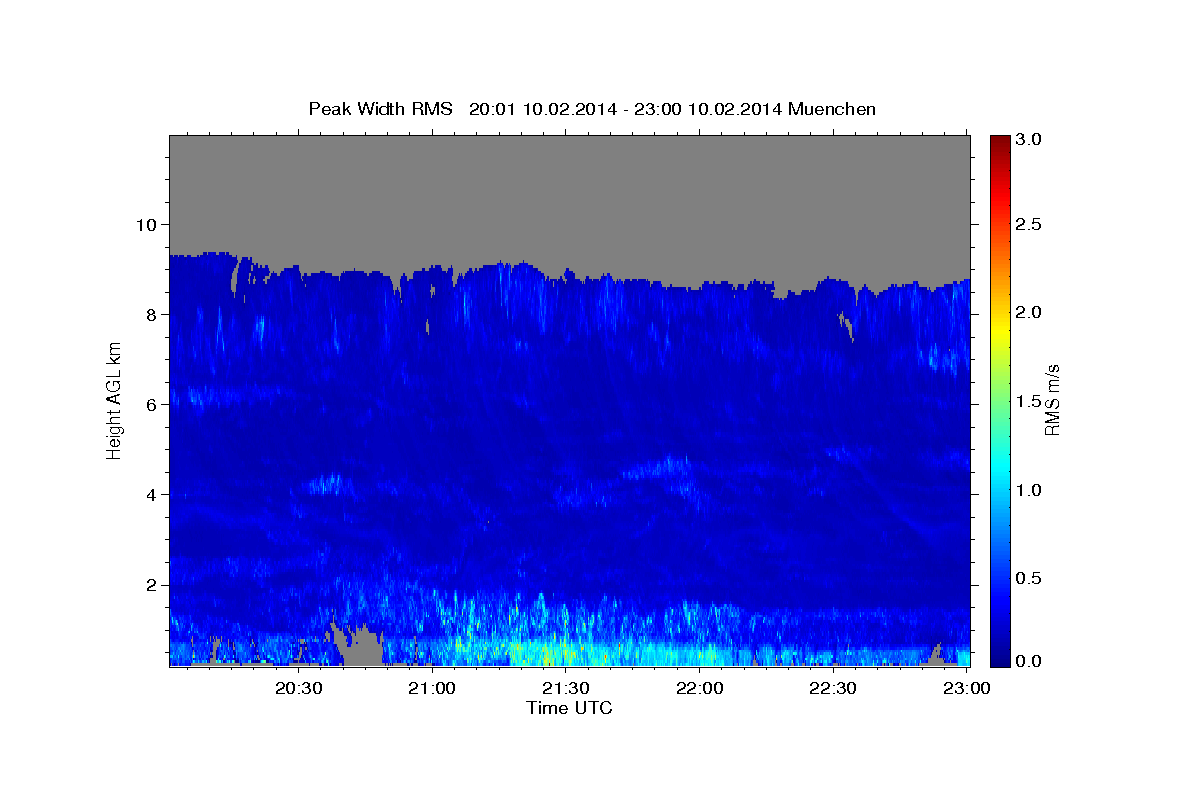This screenshot has height=800, width=1200.
Task: Click the colorbar value 1.5
Action: coord(1029,402)
